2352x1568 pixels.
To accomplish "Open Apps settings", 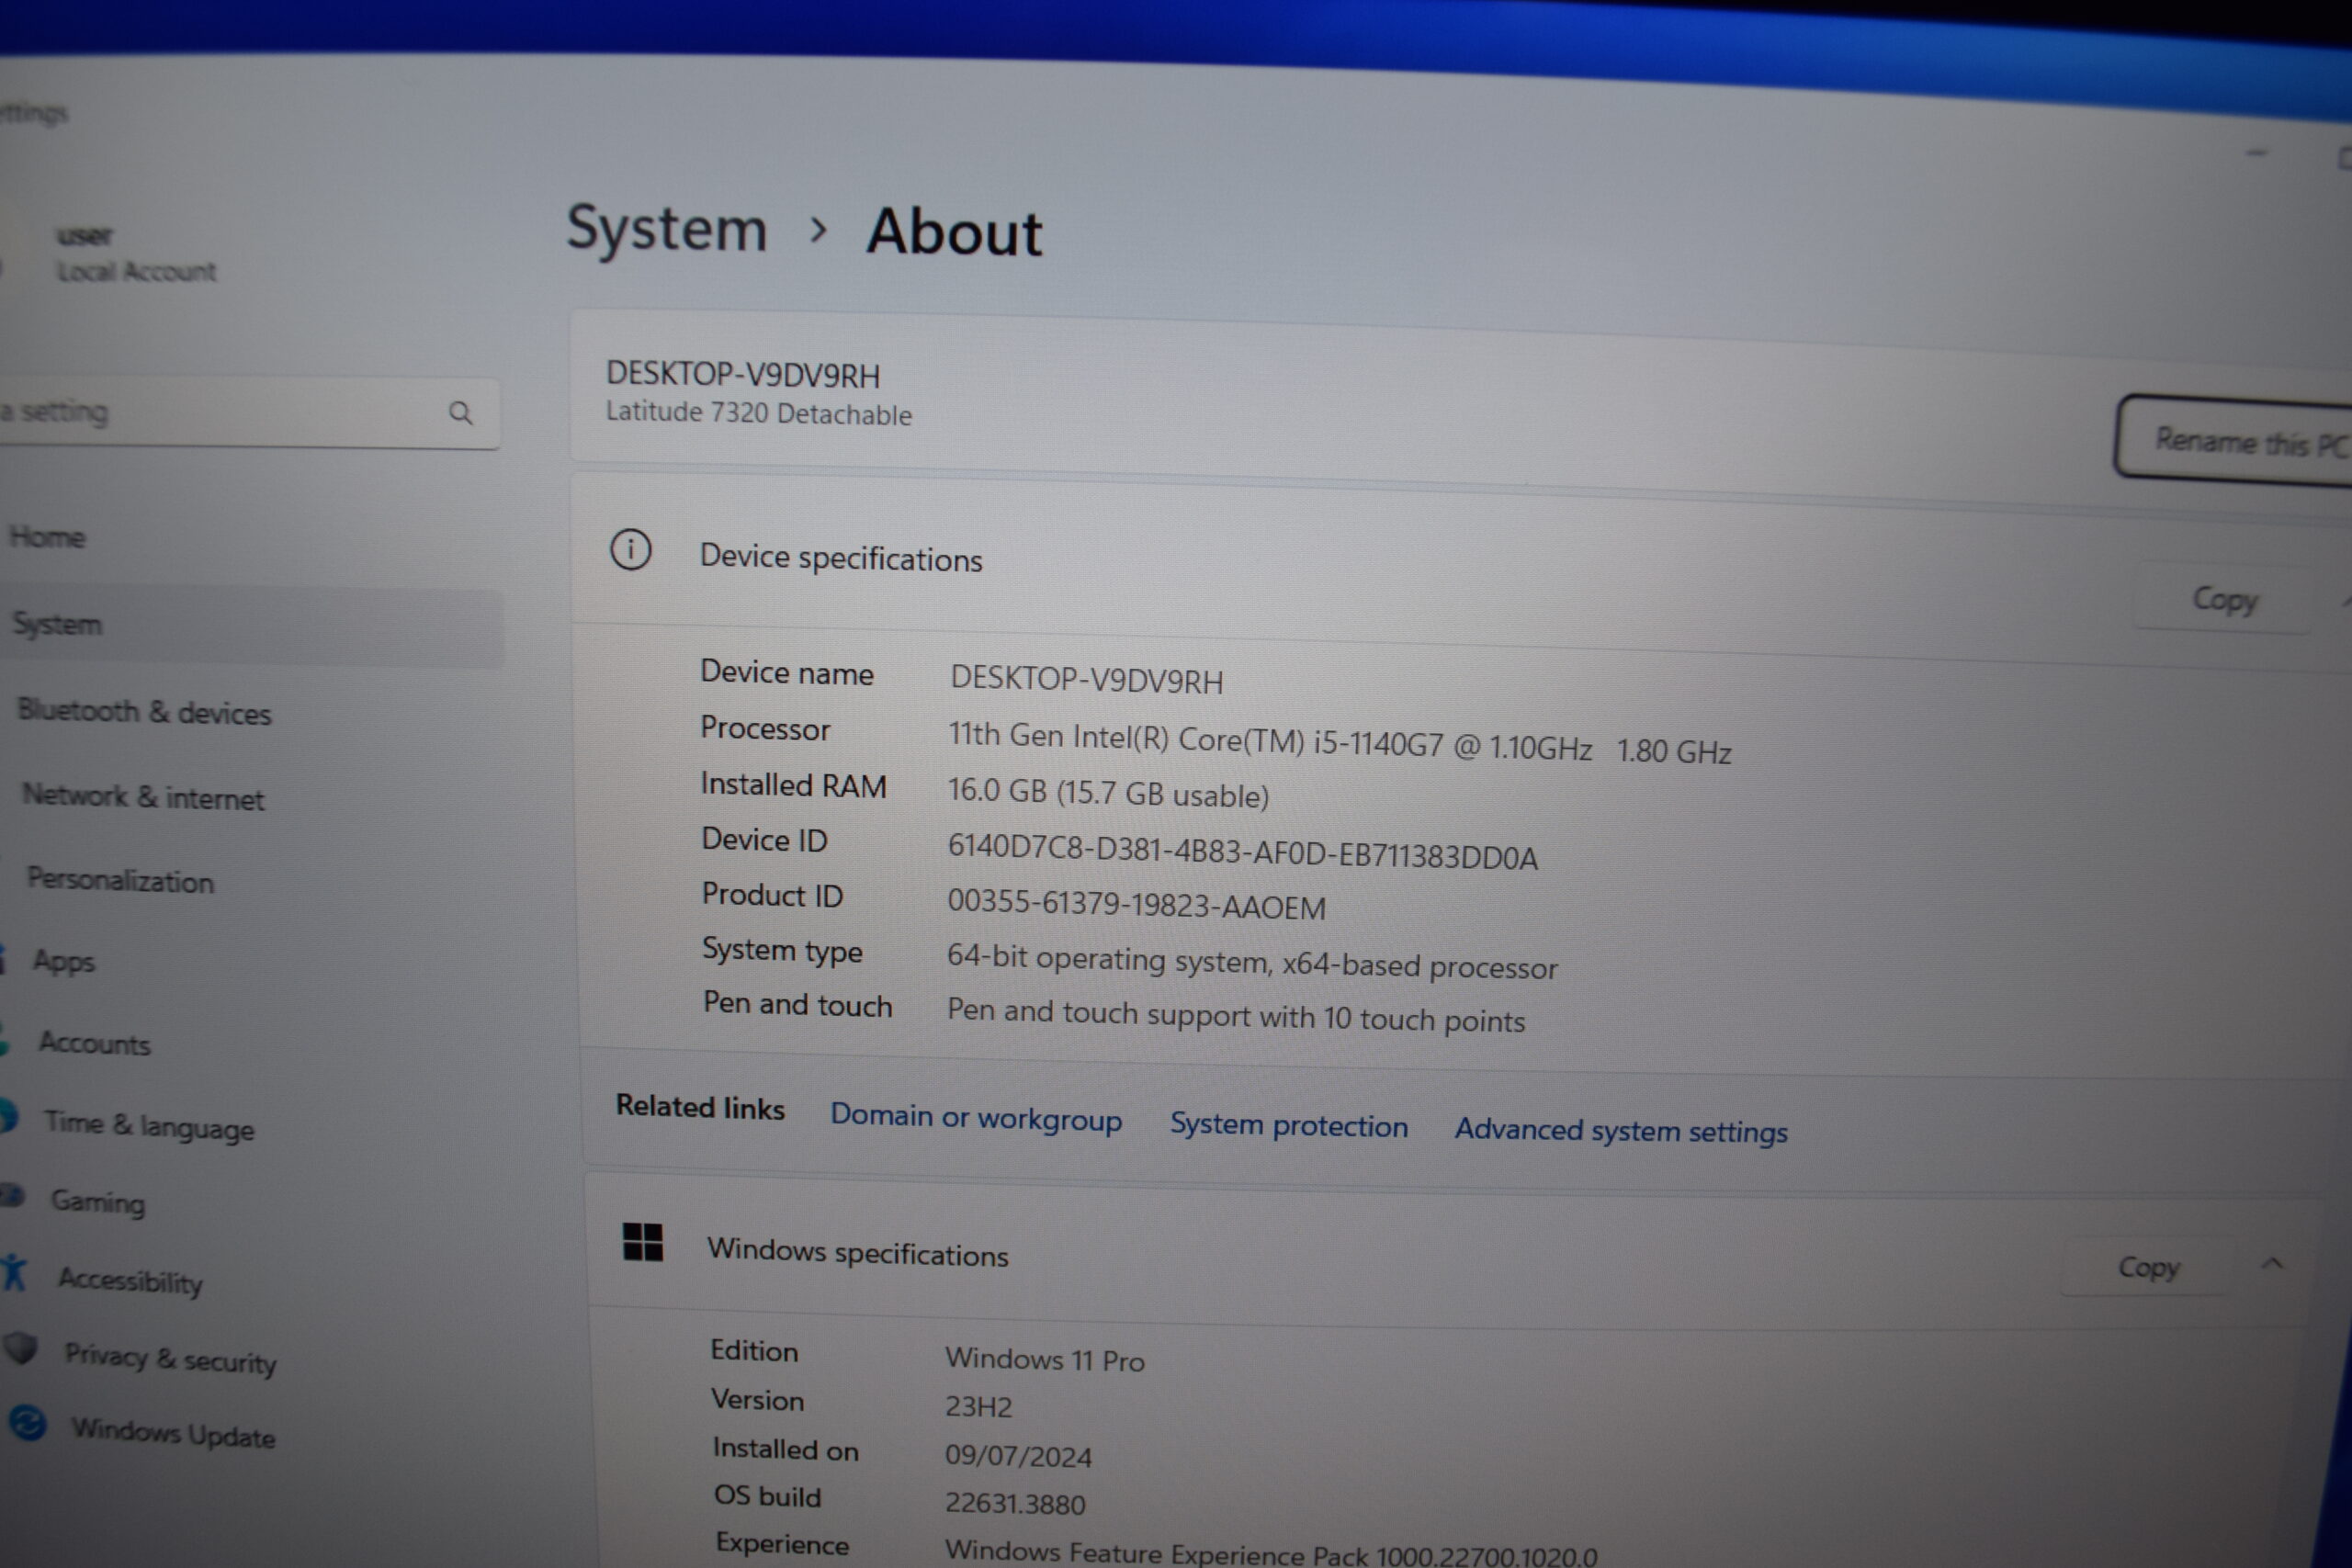I will coord(64,961).
